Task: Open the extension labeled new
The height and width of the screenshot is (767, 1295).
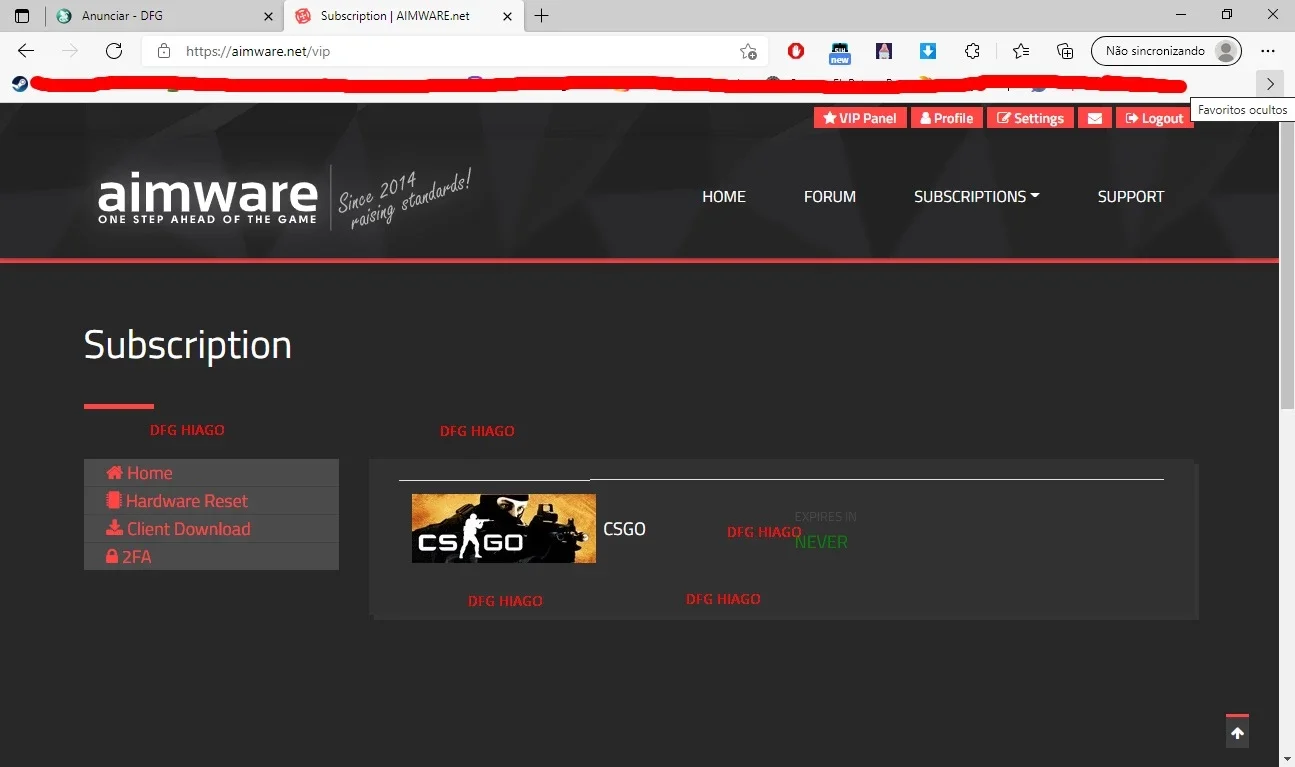Action: tap(840, 52)
